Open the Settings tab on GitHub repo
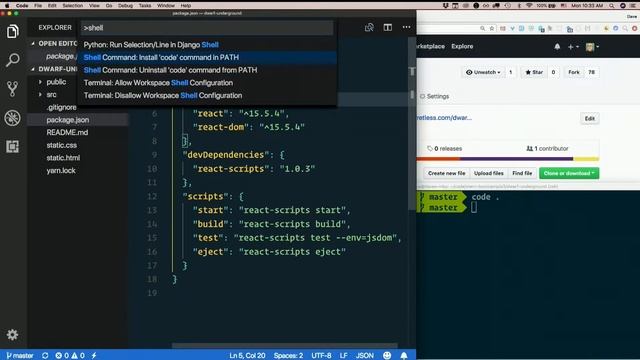Viewport: 640px width, 360px height. pyautogui.click(x=434, y=96)
